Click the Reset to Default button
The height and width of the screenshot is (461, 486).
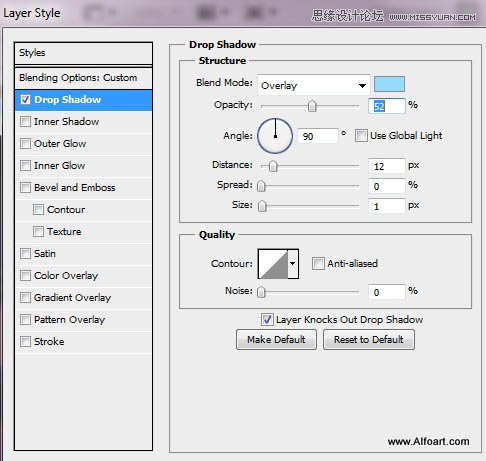click(369, 340)
